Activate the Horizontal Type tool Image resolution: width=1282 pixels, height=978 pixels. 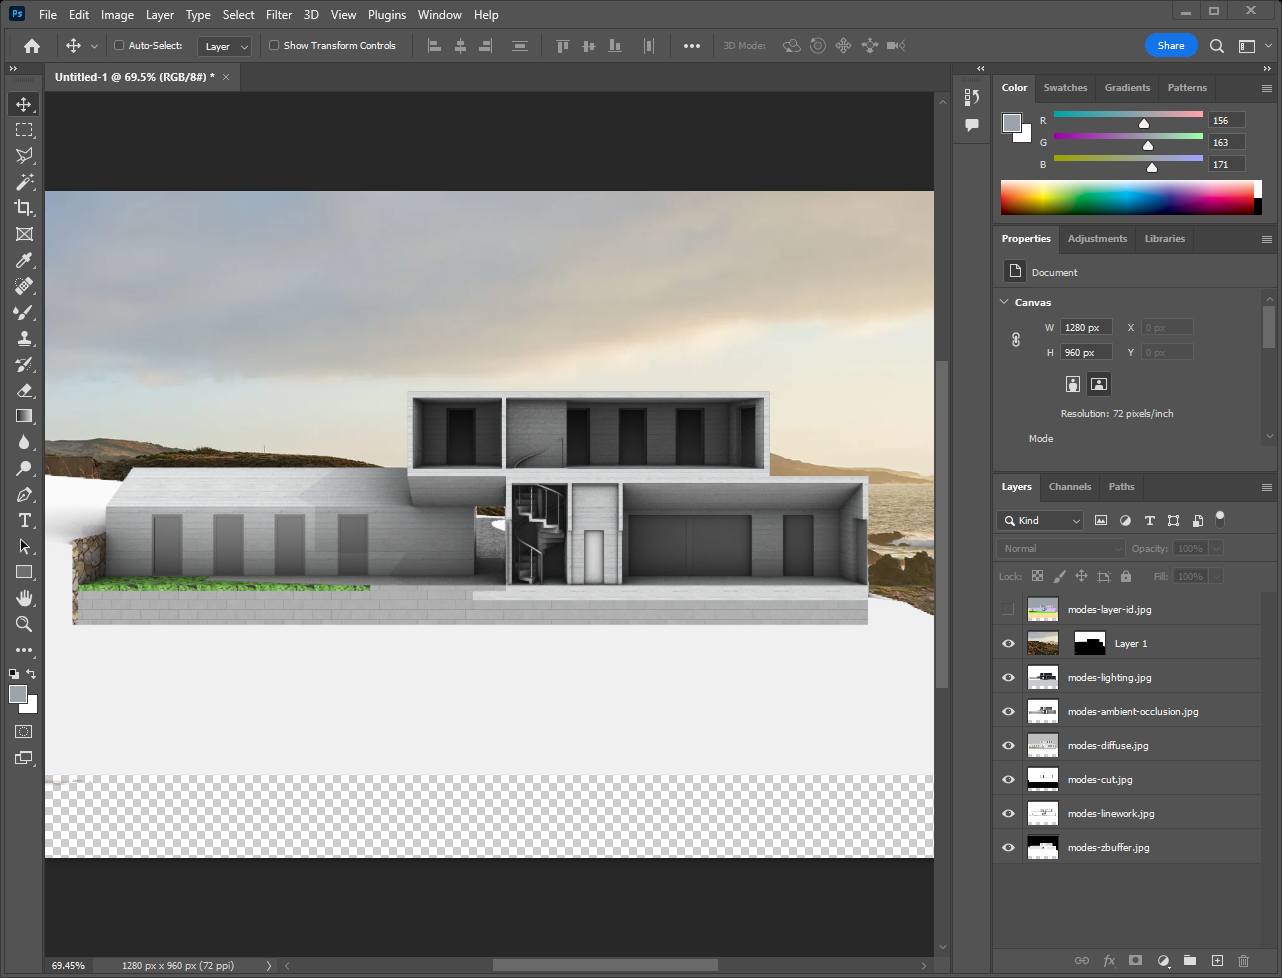[x=24, y=520]
